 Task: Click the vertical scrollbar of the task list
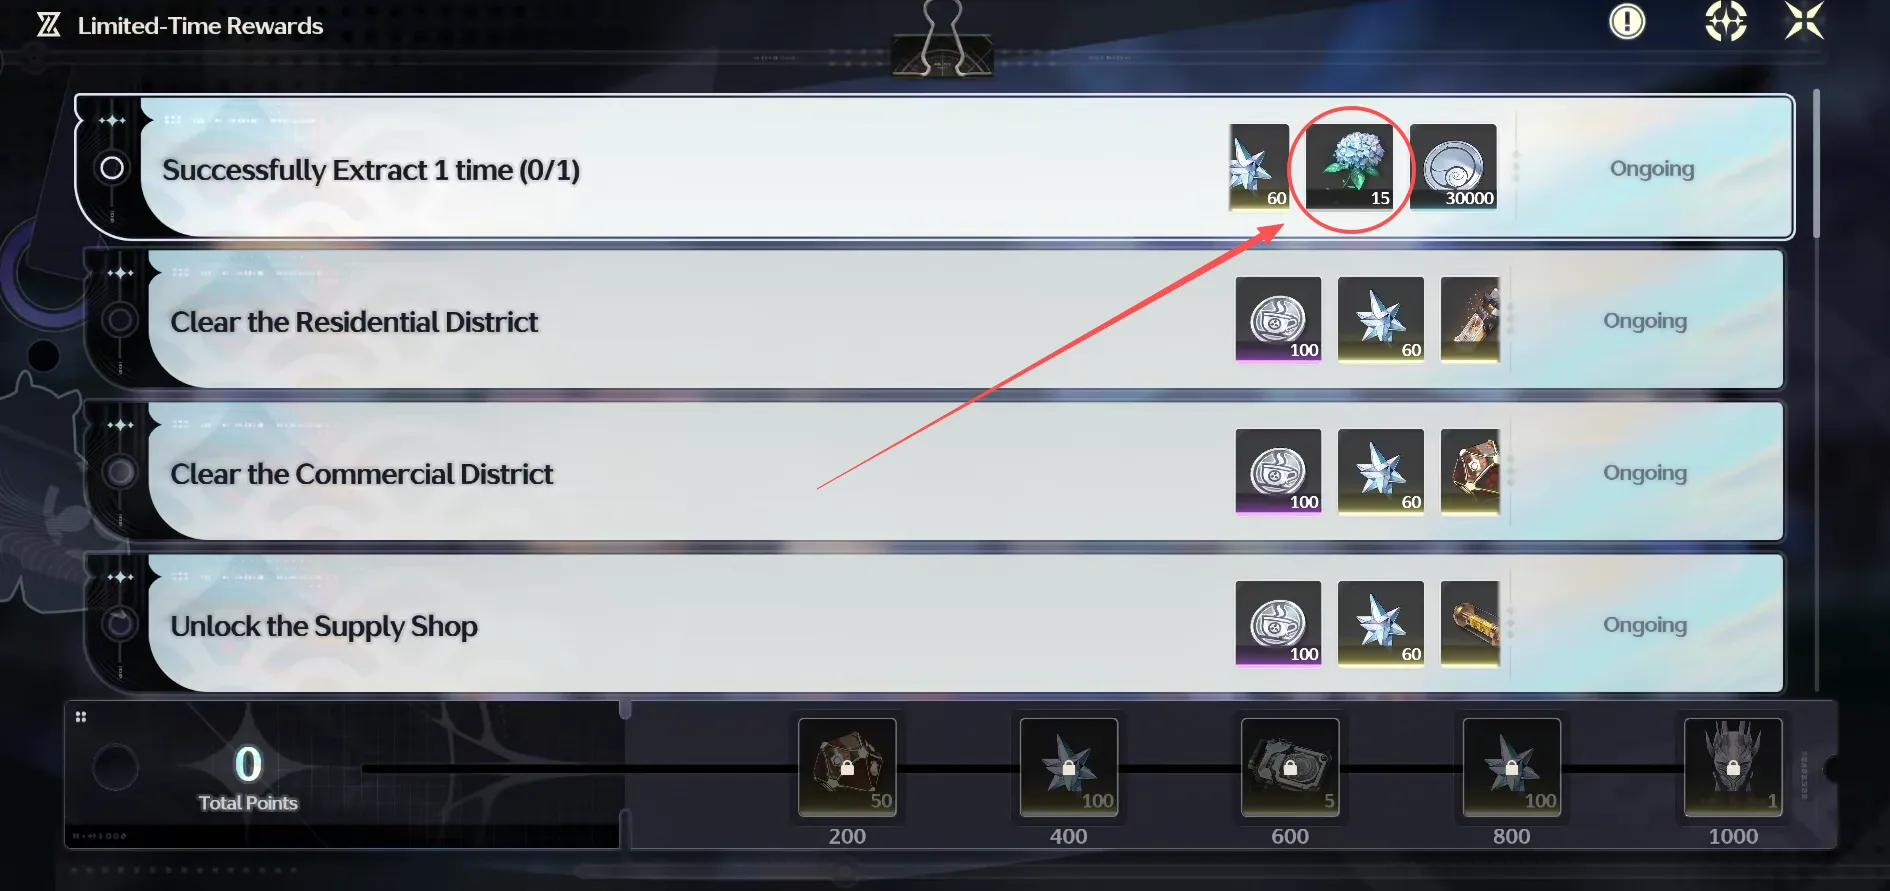(x=1816, y=165)
